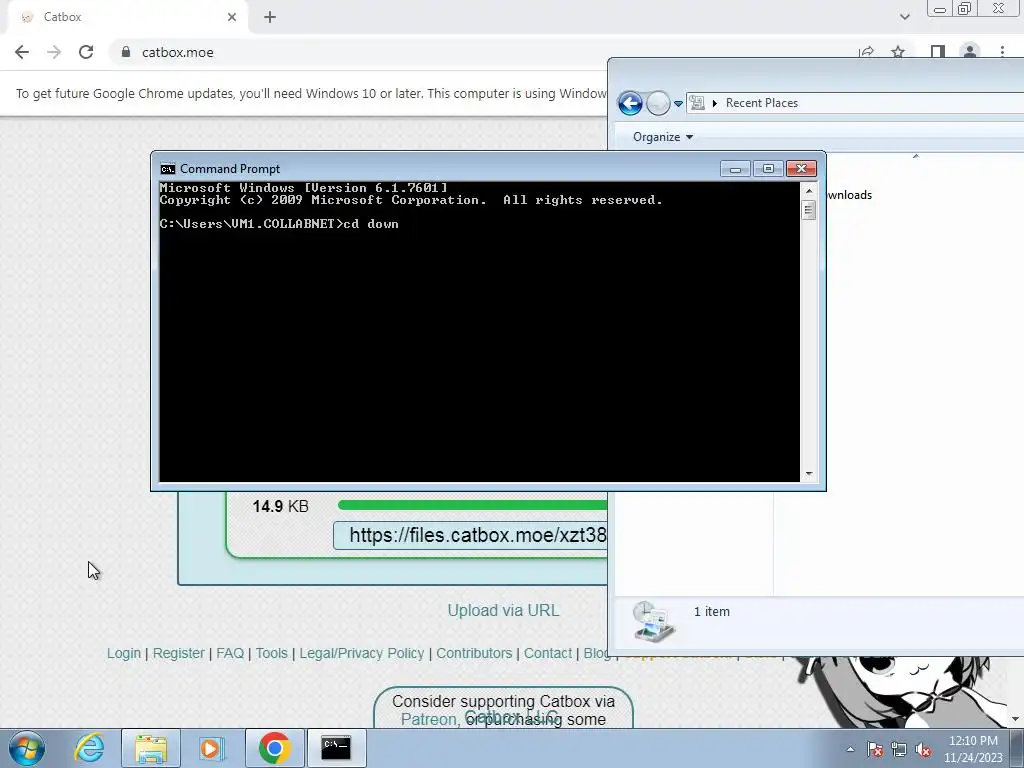Launch Internet Explorer from taskbar
The image size is (1024, 768).
pos(89,748)
